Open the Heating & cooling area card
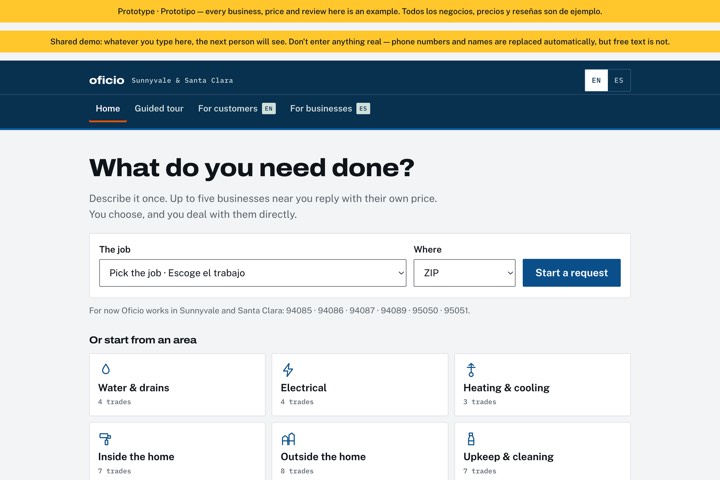 coord(542,384)
